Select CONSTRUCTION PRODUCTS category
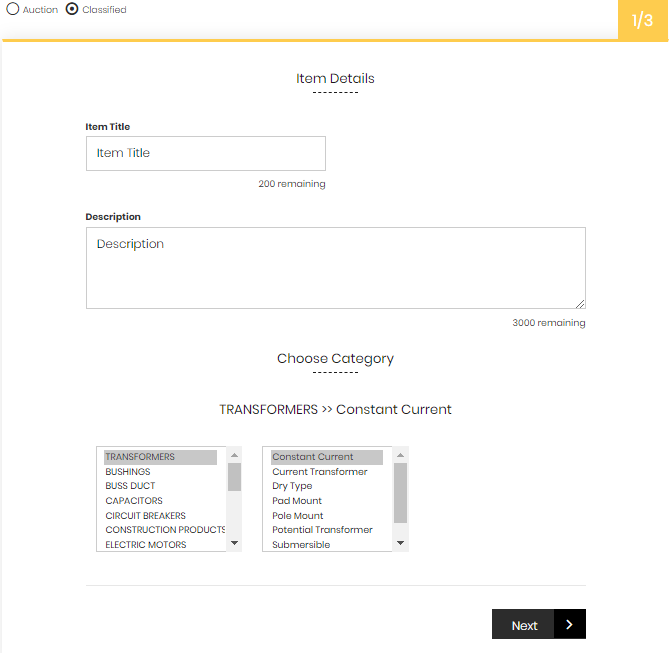This screenshot has height=653, width=669. click(x=165, y=530)
